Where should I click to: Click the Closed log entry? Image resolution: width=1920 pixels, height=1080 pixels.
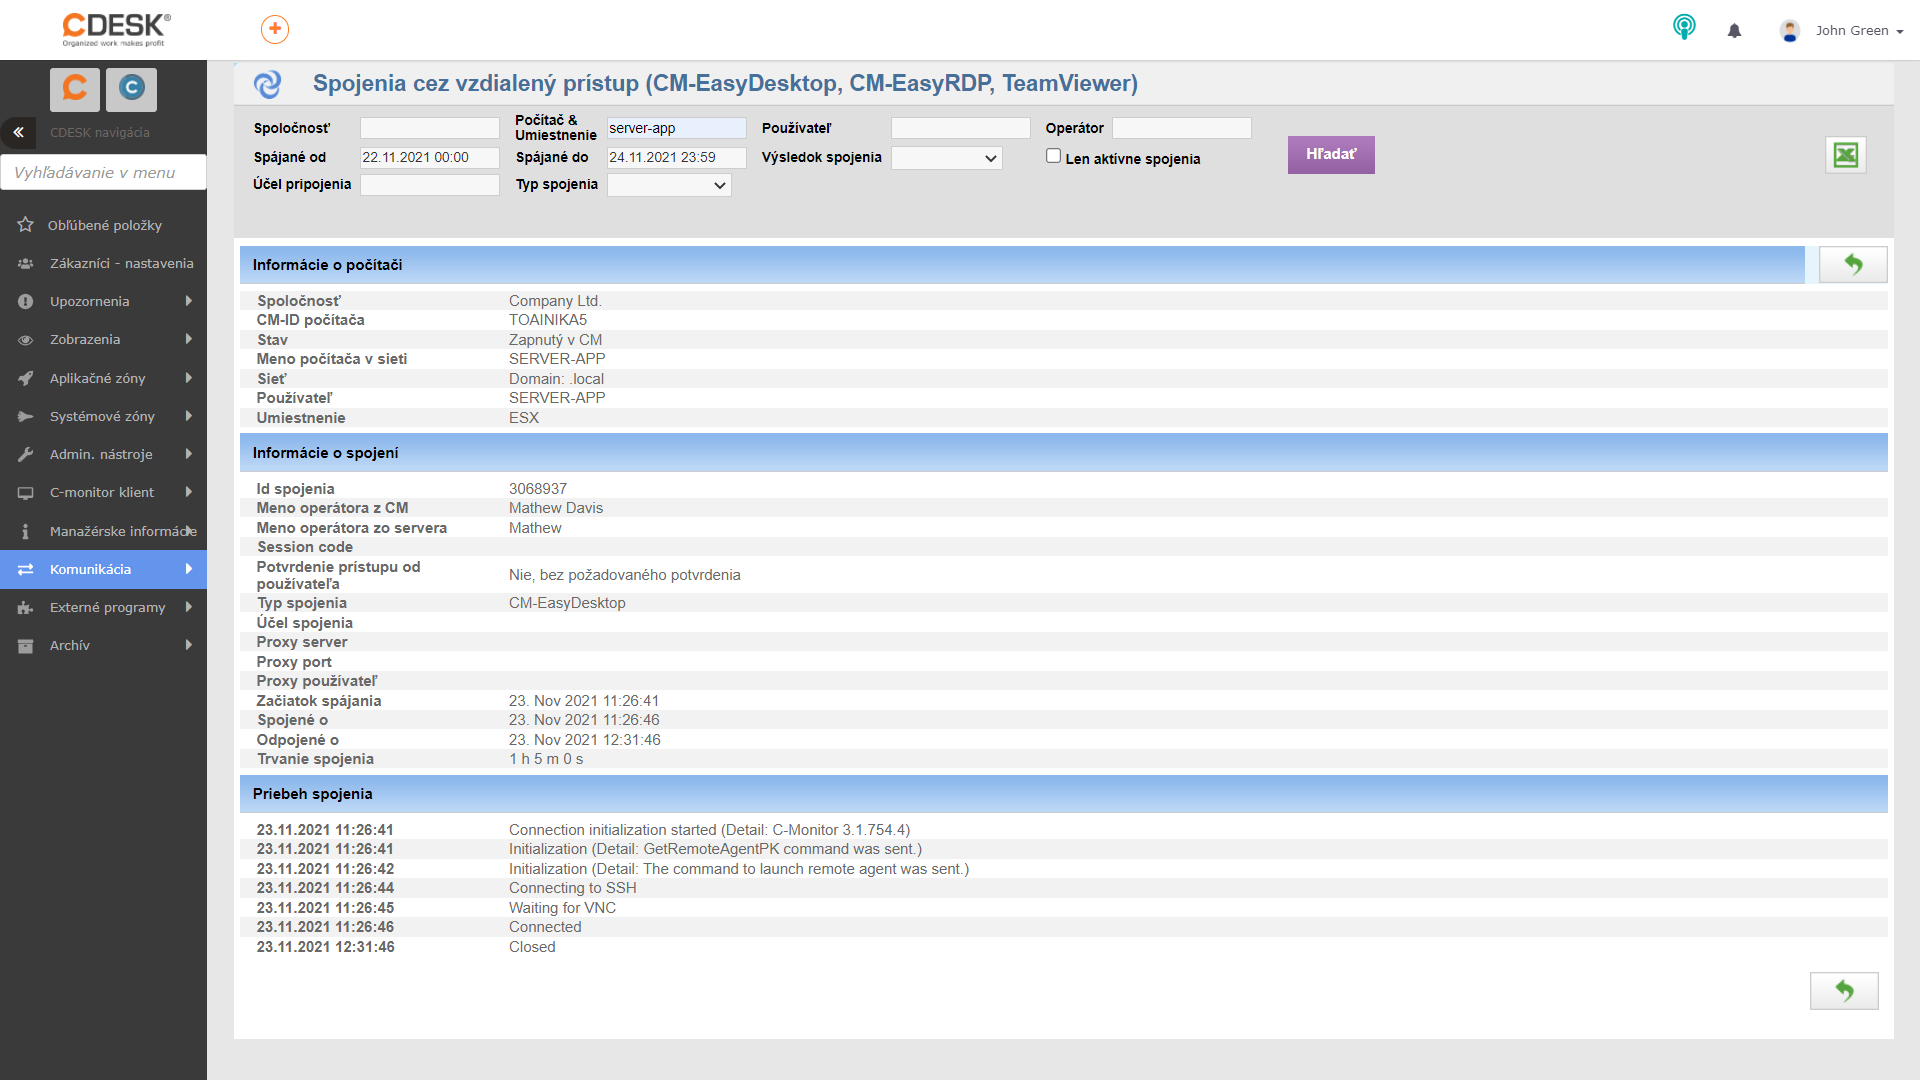[532, 947]
